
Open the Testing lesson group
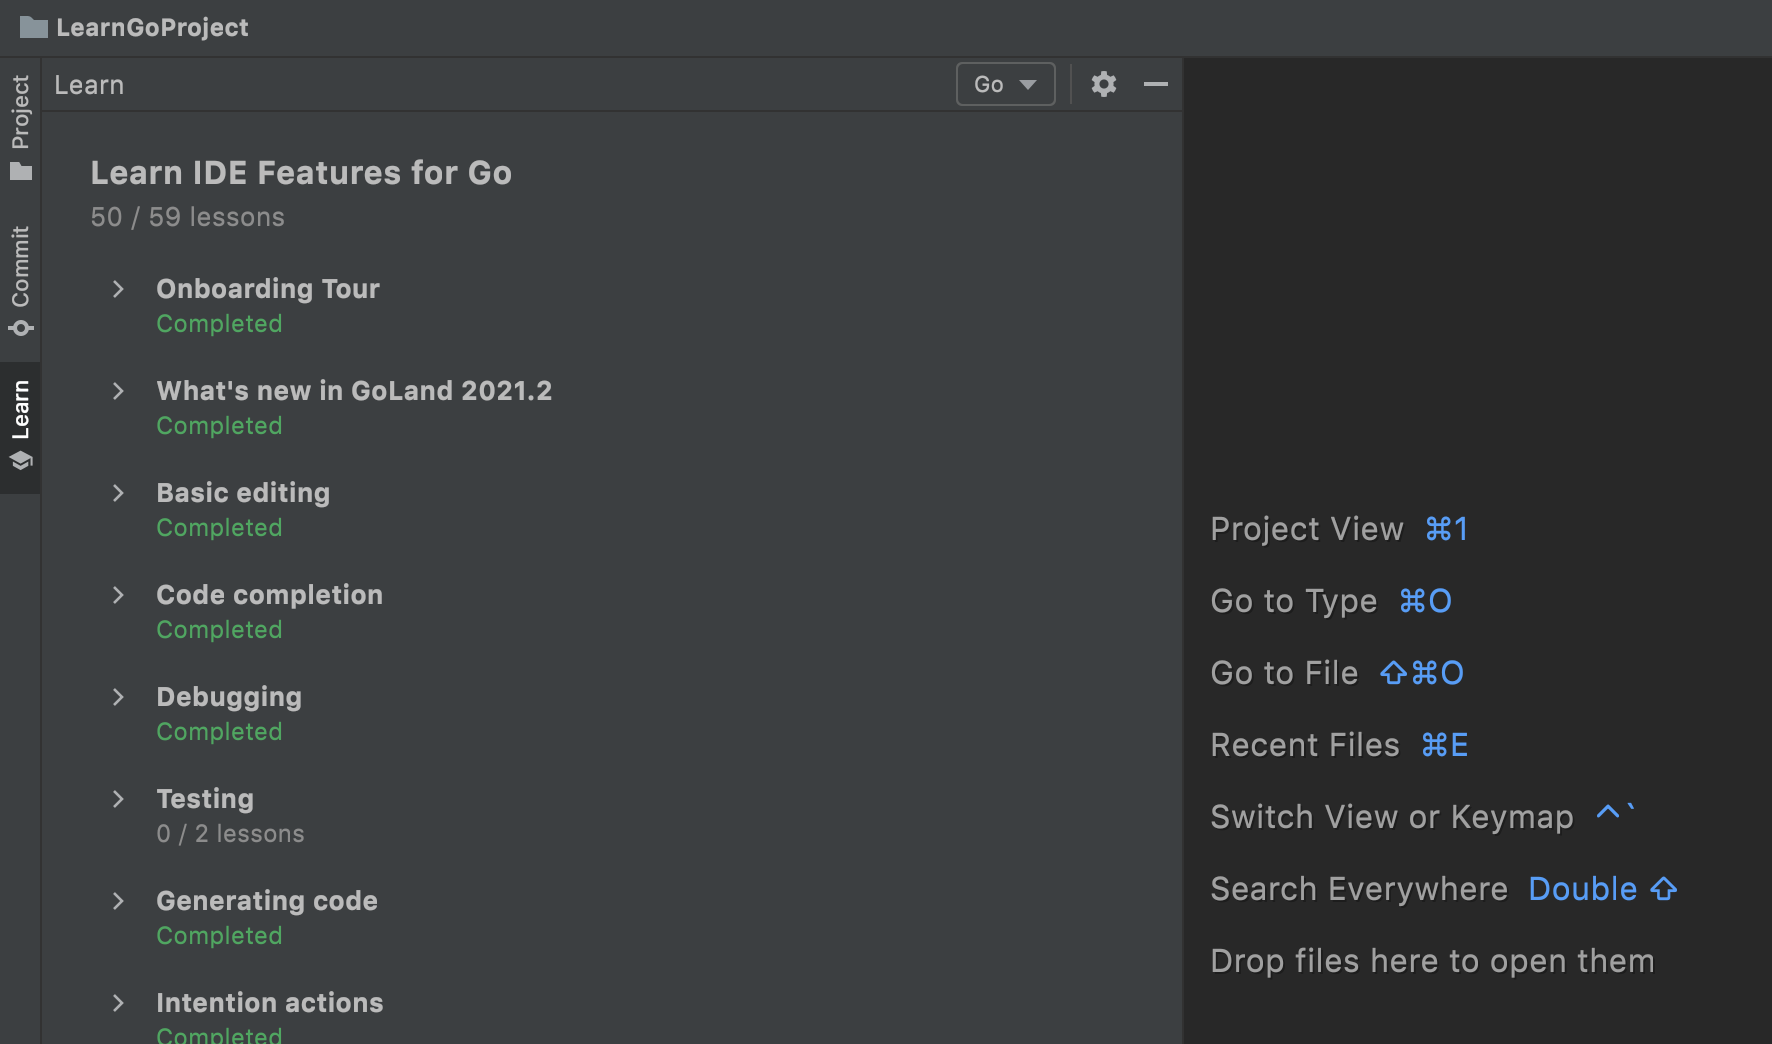point(205,799)
